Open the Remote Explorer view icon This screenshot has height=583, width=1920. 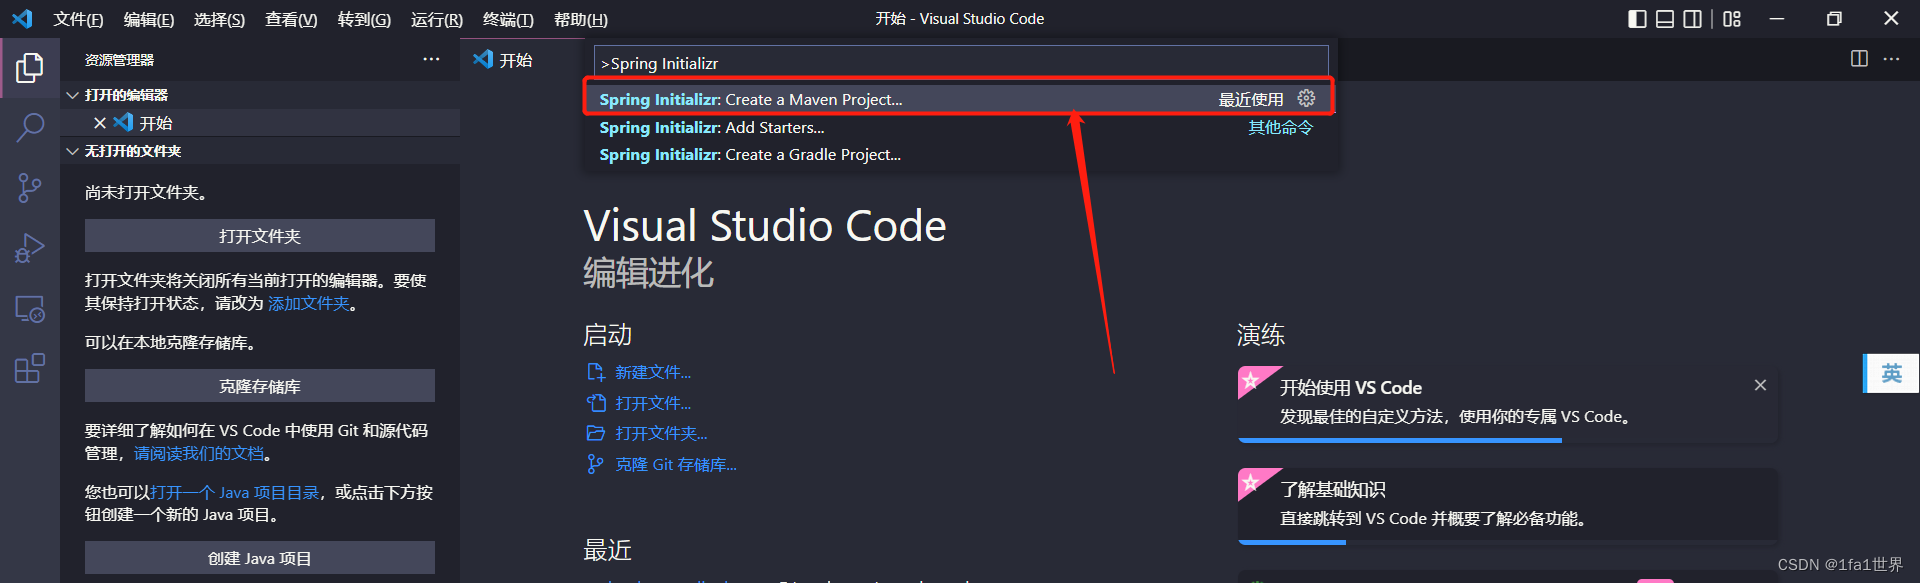click(30, 309)
